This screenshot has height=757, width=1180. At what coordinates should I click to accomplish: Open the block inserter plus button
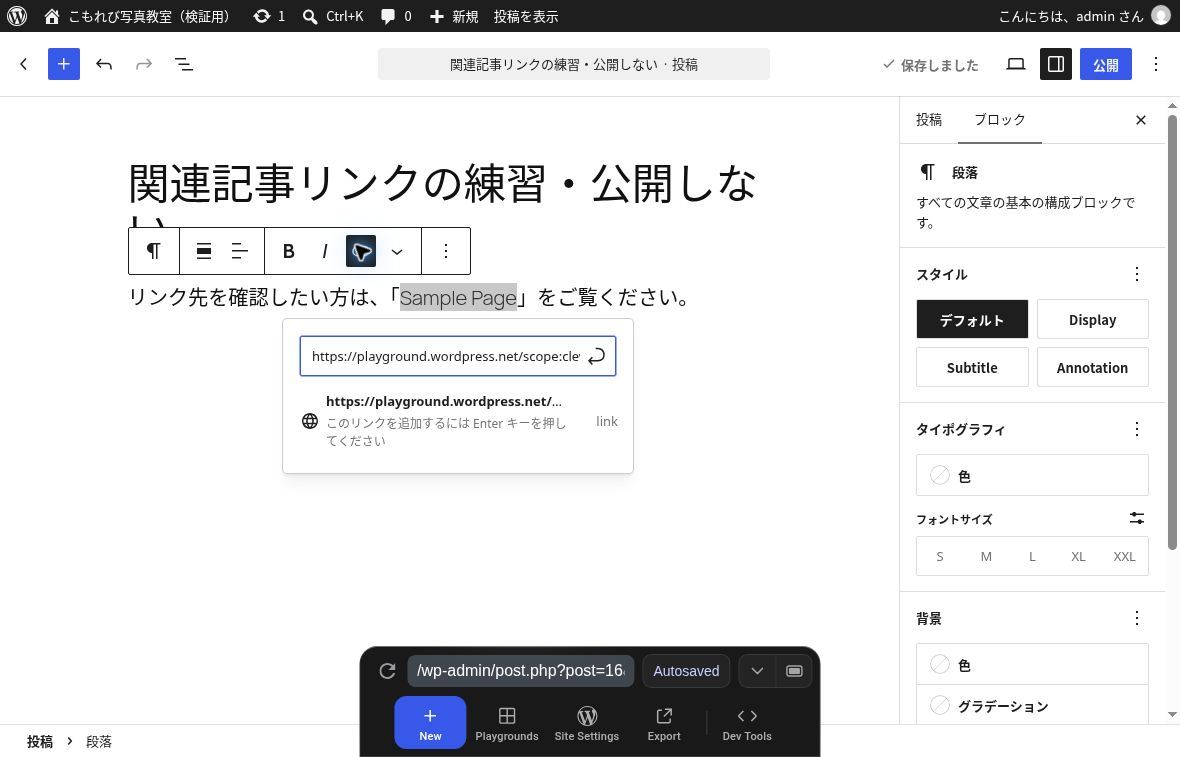64,65
